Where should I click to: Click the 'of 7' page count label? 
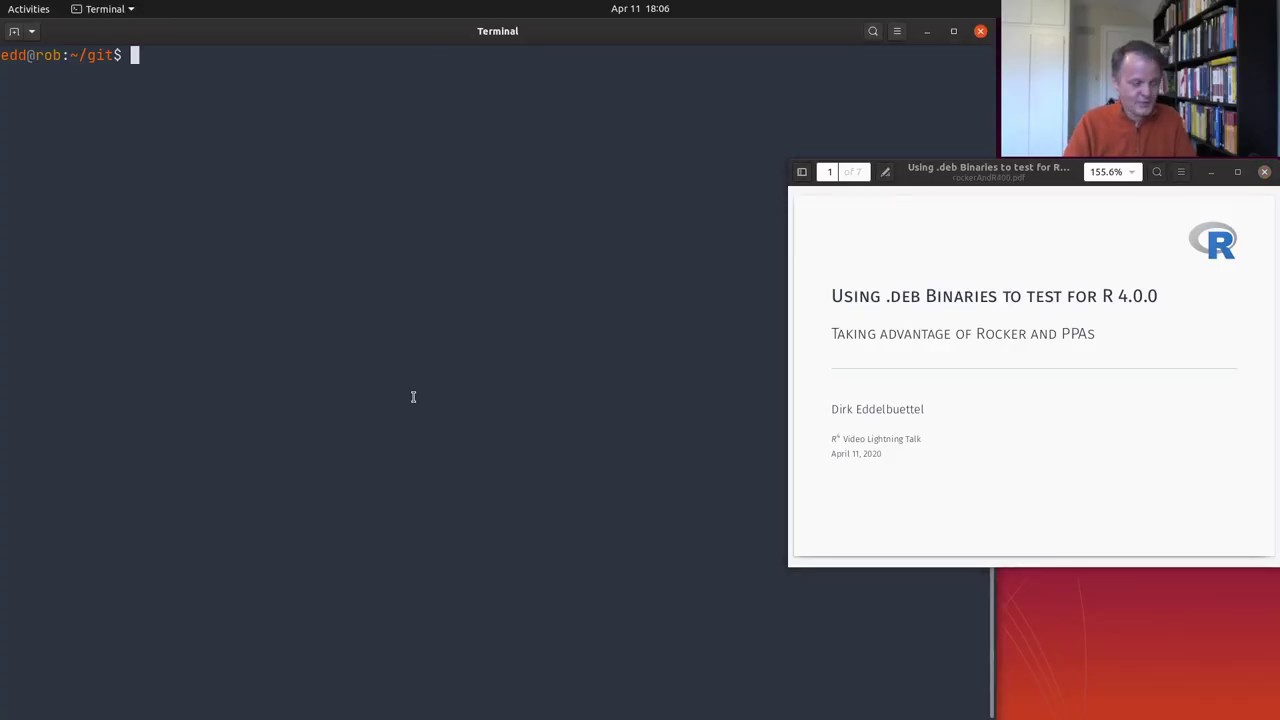(853, 172)
